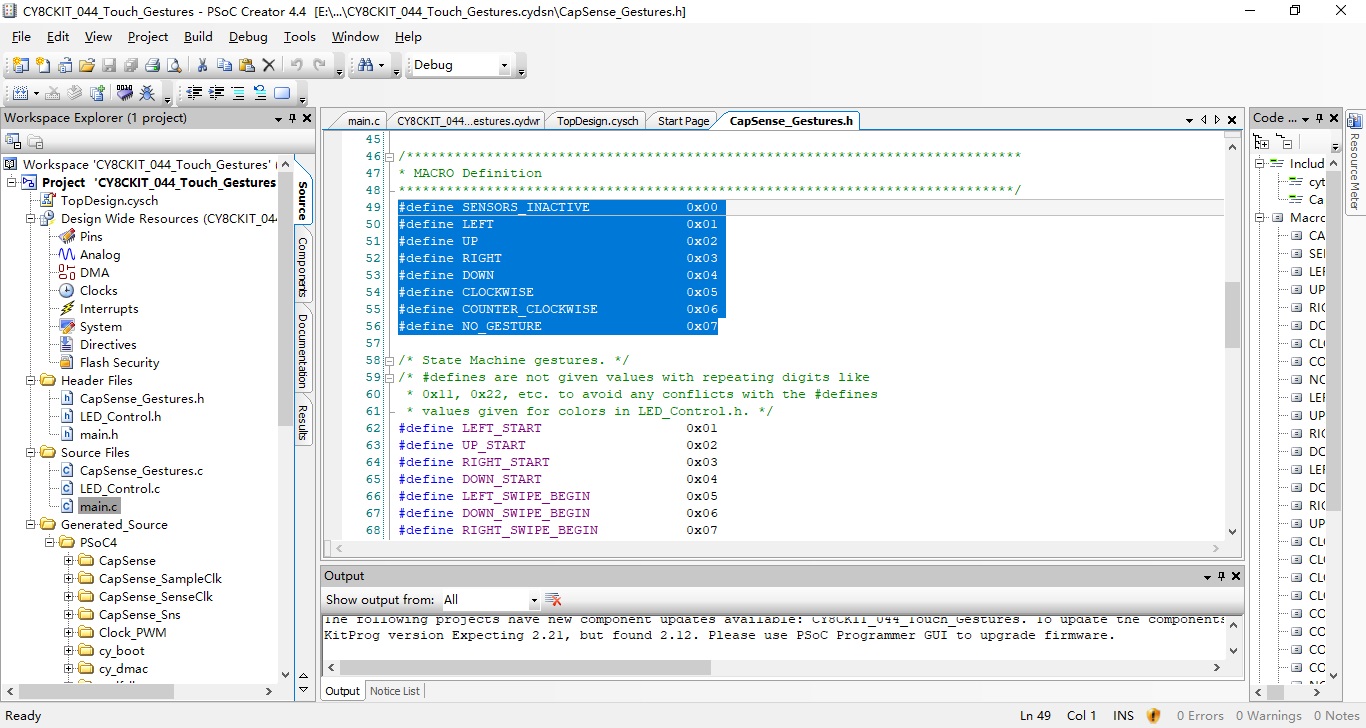The height and width of the screenshot is (728, 1366).
Task: Click the Open File folder icon
Action: click(86, 65)
